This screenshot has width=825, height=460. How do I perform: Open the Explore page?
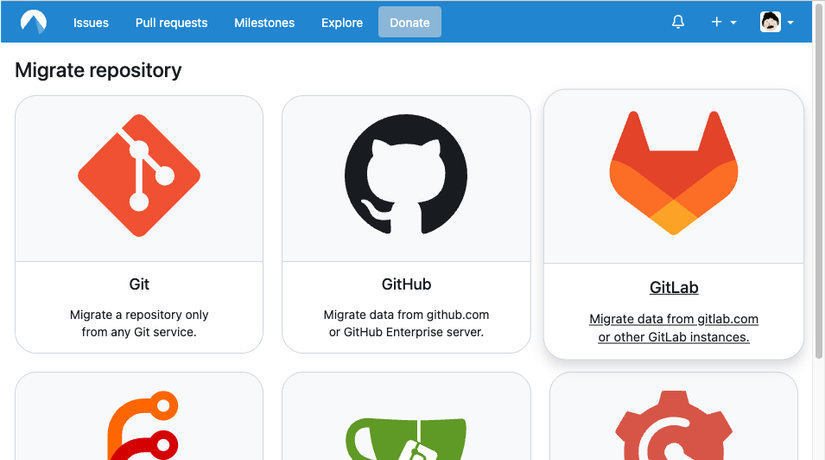click(342, 23)
